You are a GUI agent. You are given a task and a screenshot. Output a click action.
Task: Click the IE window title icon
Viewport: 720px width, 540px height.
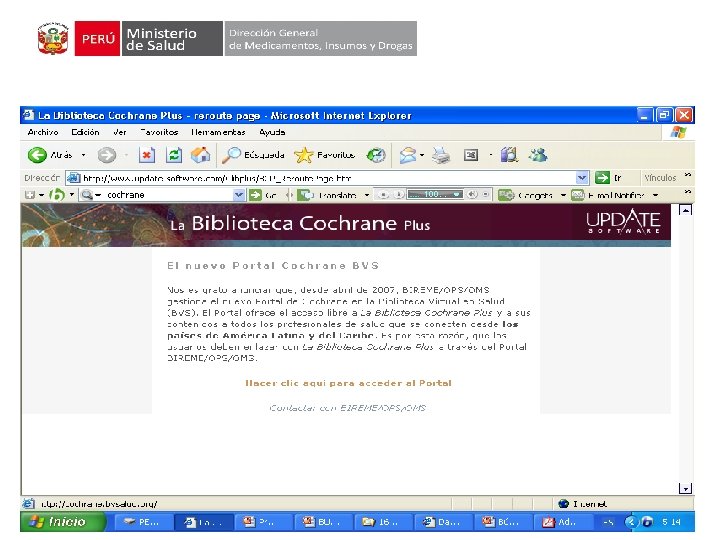click(28, 115)
